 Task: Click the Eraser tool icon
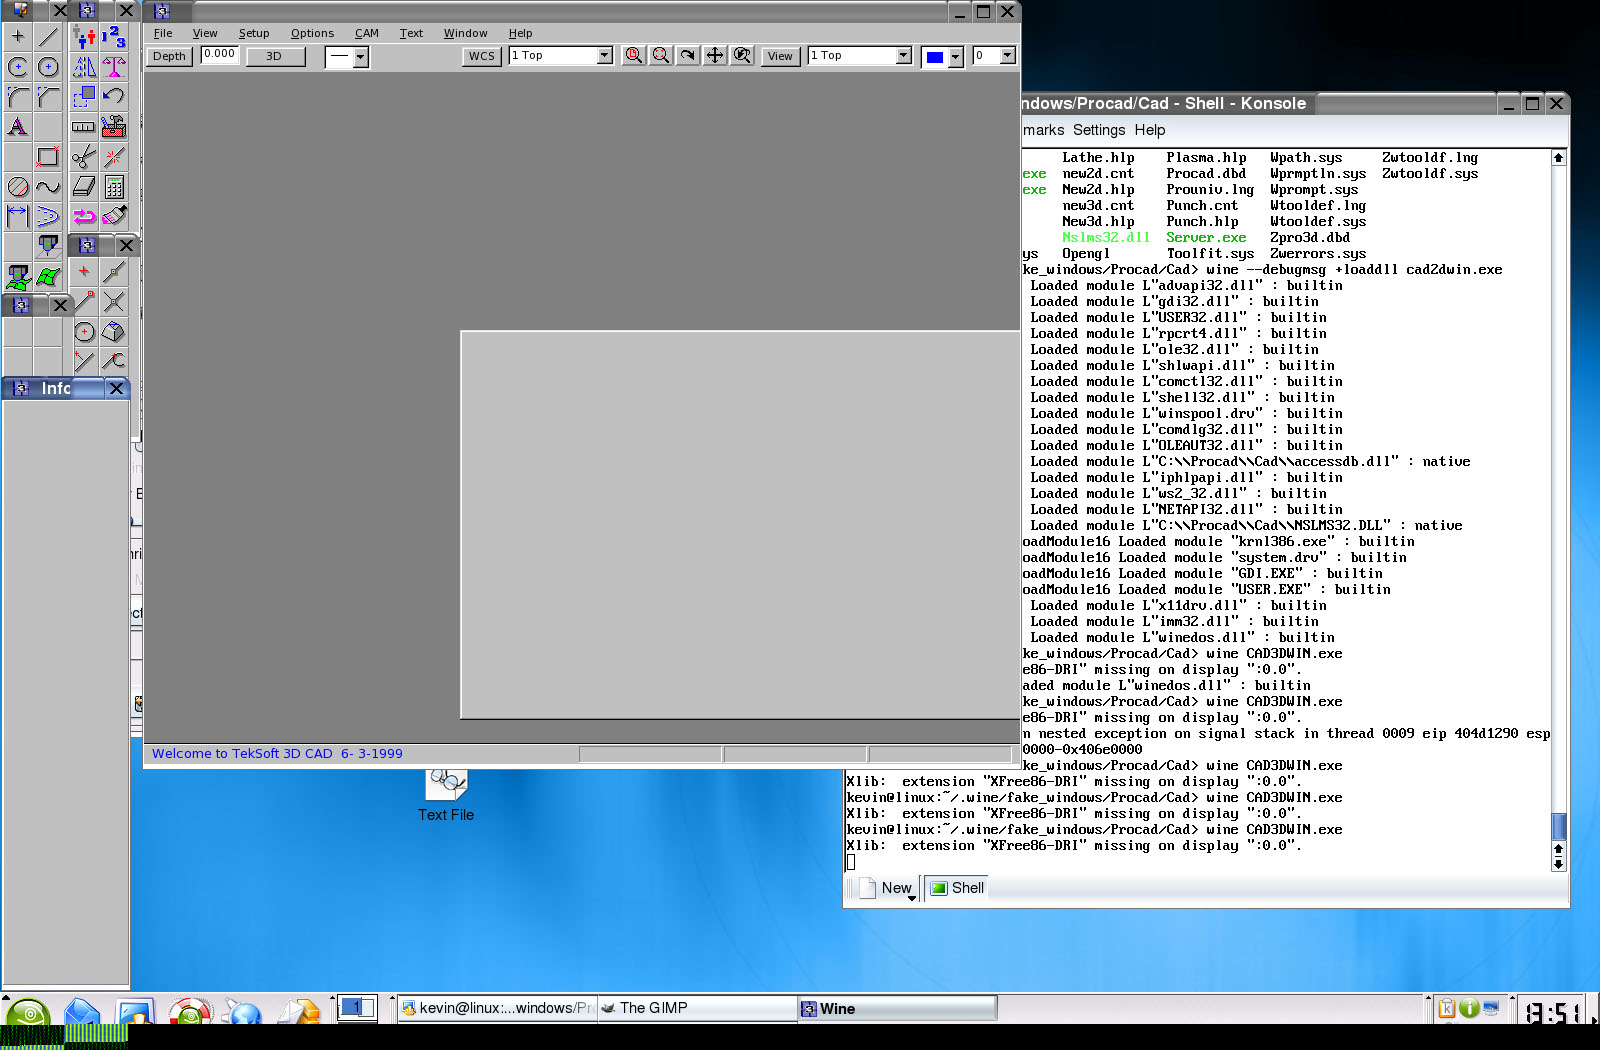84,187
